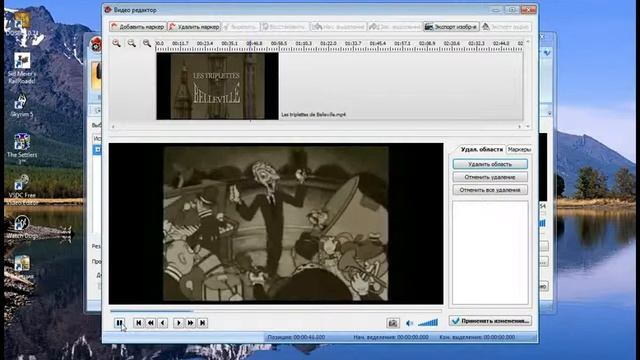Screen dimensions: 640x360
Task: Open the Watch Dogs desktop icon
Action: [22, 227]
